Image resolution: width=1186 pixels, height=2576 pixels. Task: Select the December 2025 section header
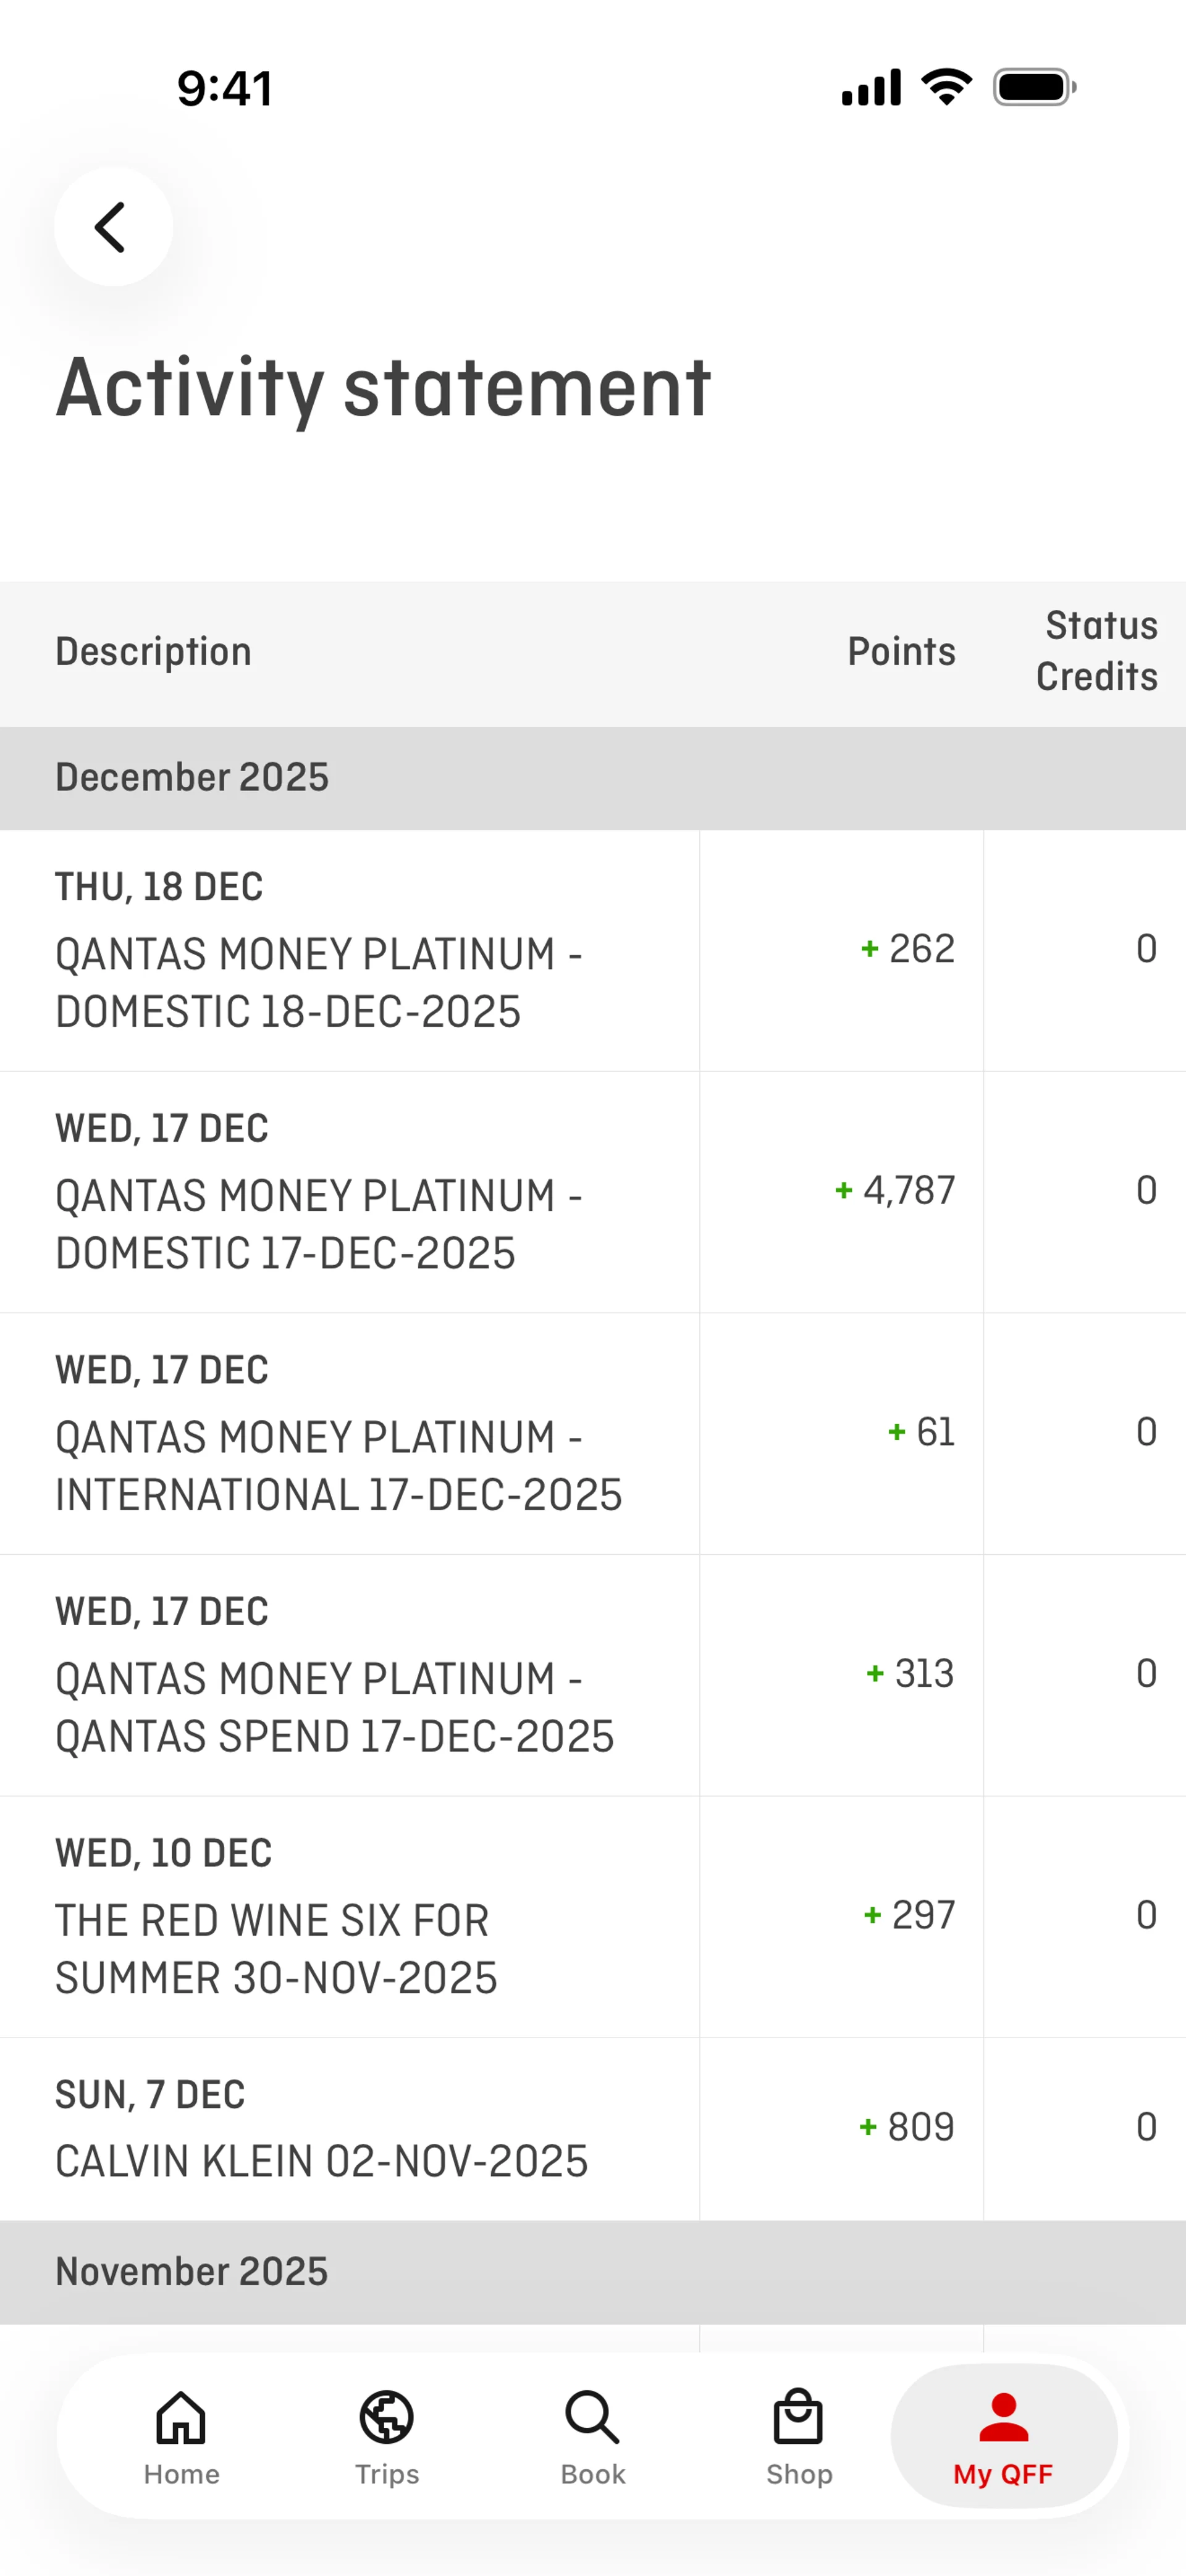(192, 778)
